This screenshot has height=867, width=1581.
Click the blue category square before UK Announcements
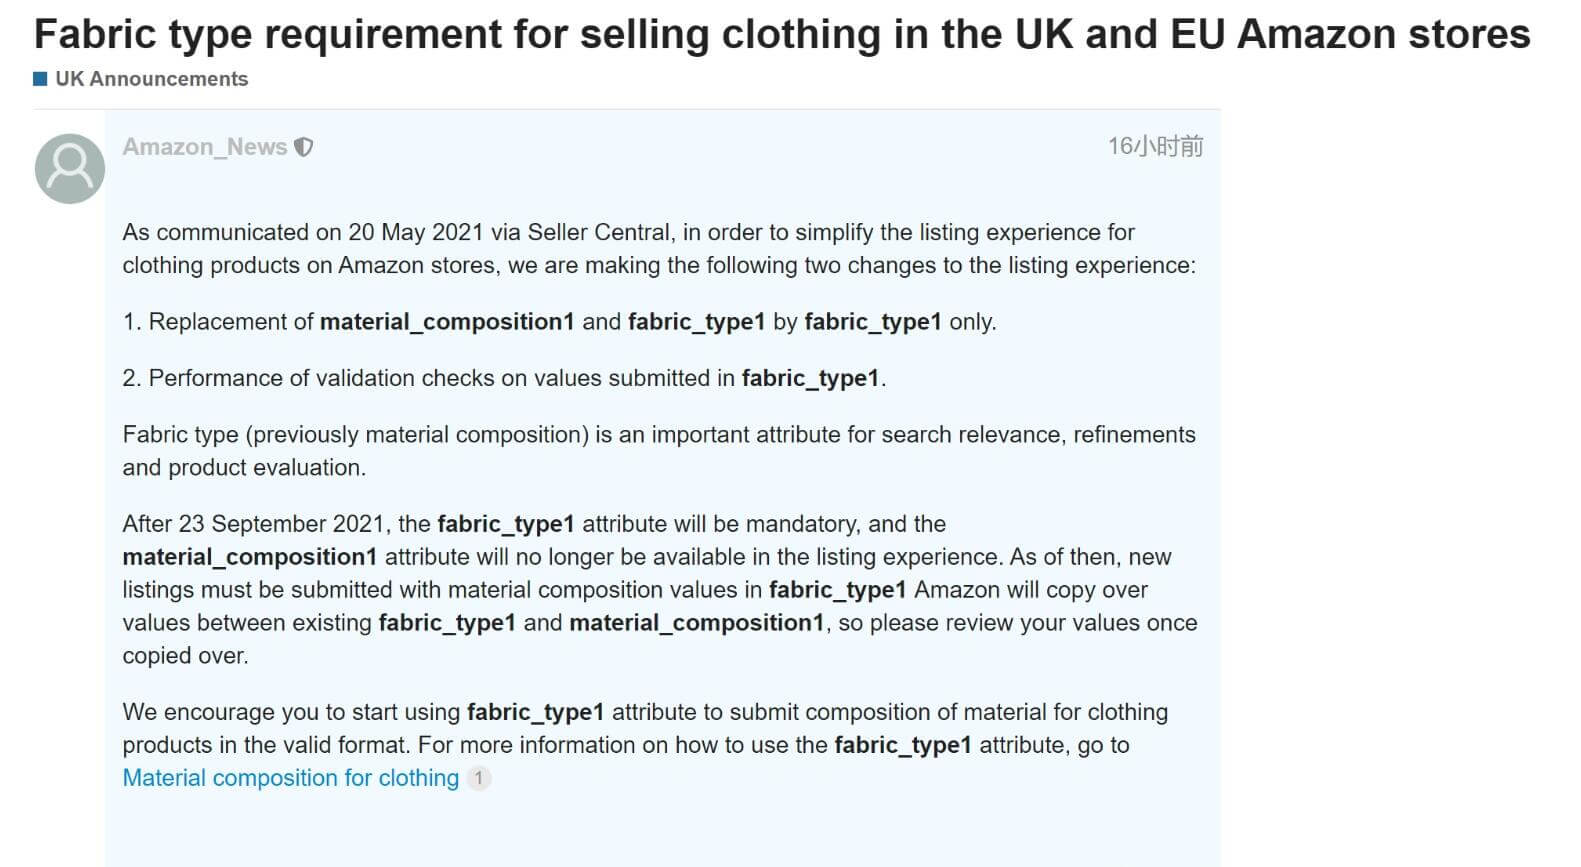pos(40,78)
